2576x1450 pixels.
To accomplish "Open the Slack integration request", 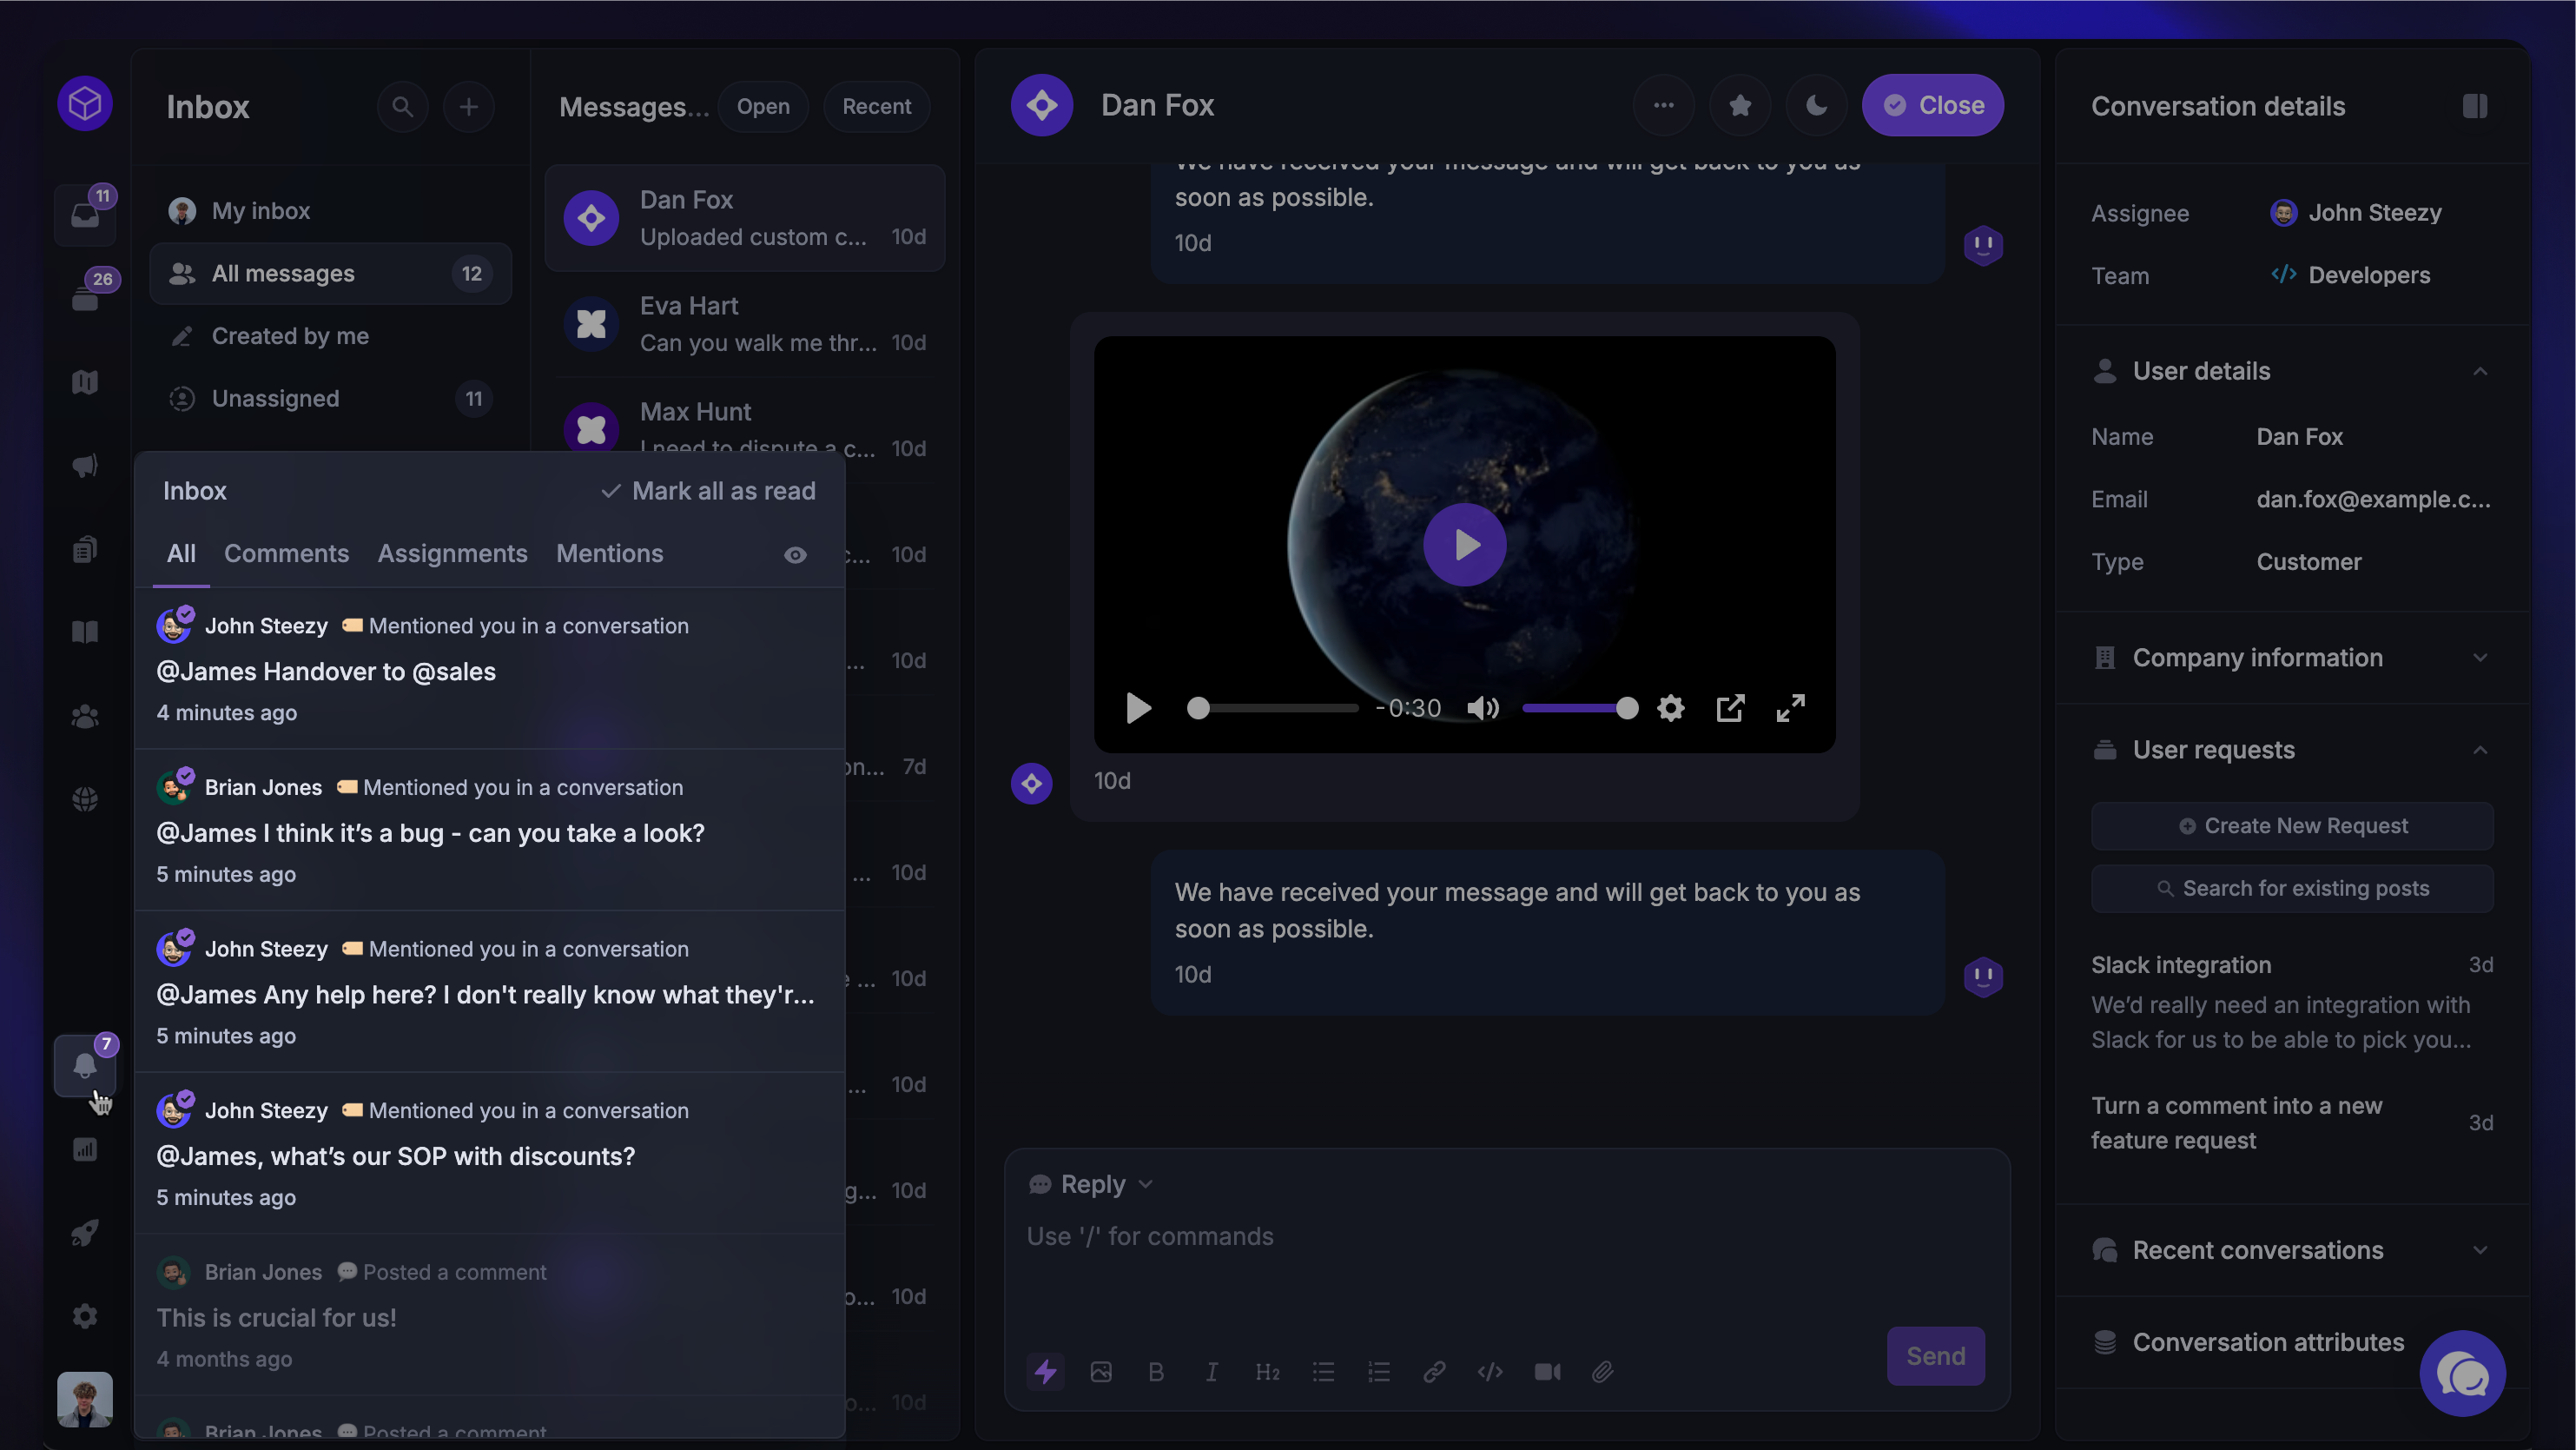I will (x=2292, y=1002).
